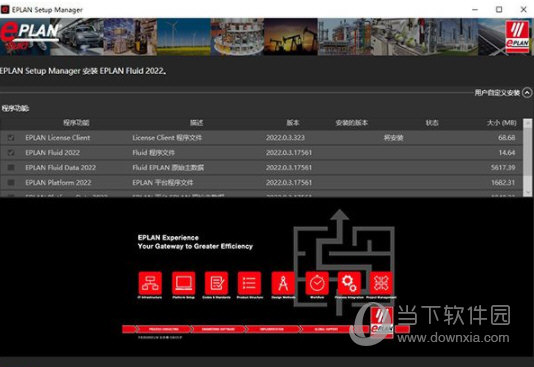Click the EPLAN logo at banner left
This screenshot has width=534, height=367.
click(x=29, y=36)
